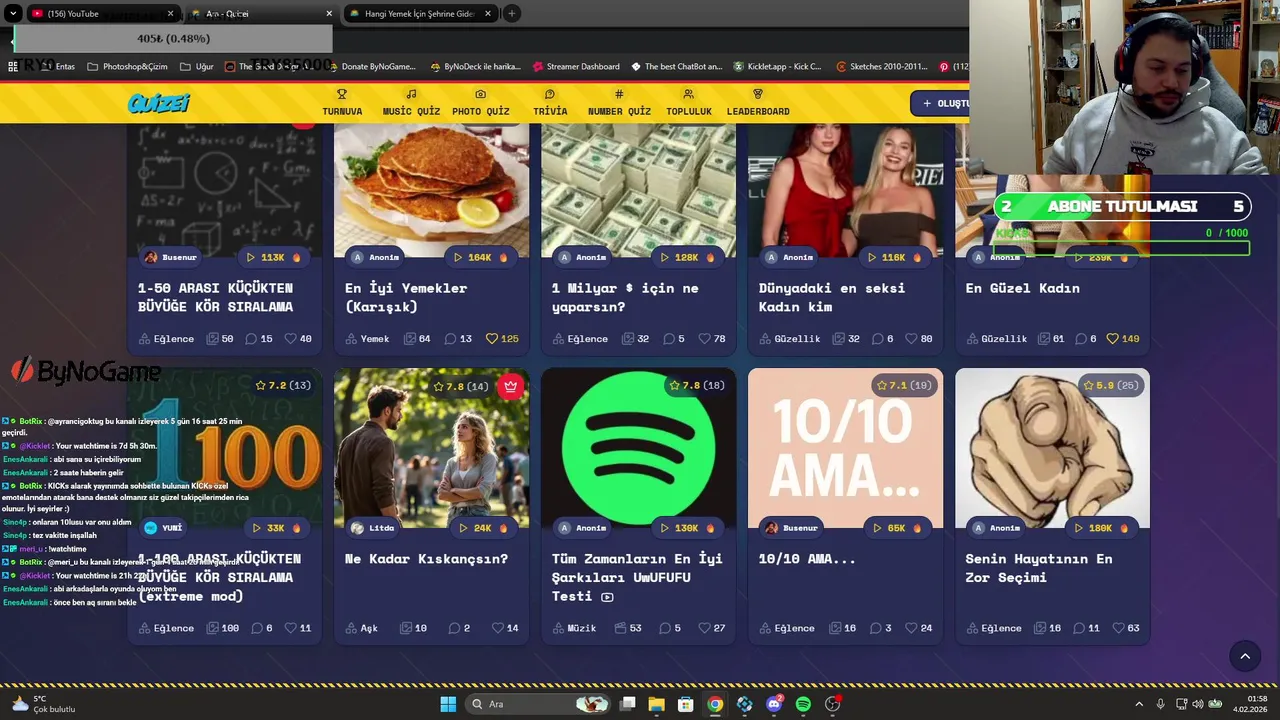Open the Turnuva menu item
This screenshot has width=1280, height=720.
342,102
